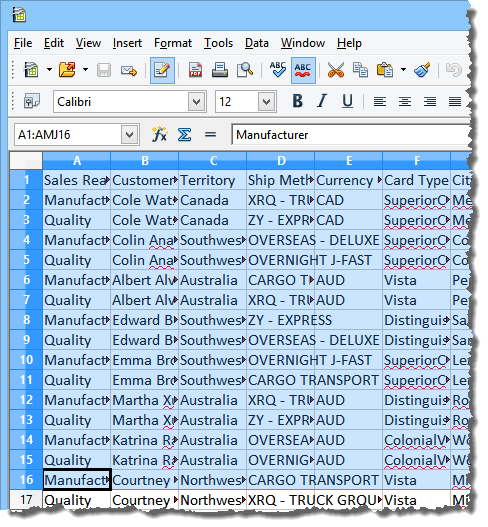This screenshot has width=488, height=527.
Task: Click the Manufact cell in row 16
Action: click(77, 480)
